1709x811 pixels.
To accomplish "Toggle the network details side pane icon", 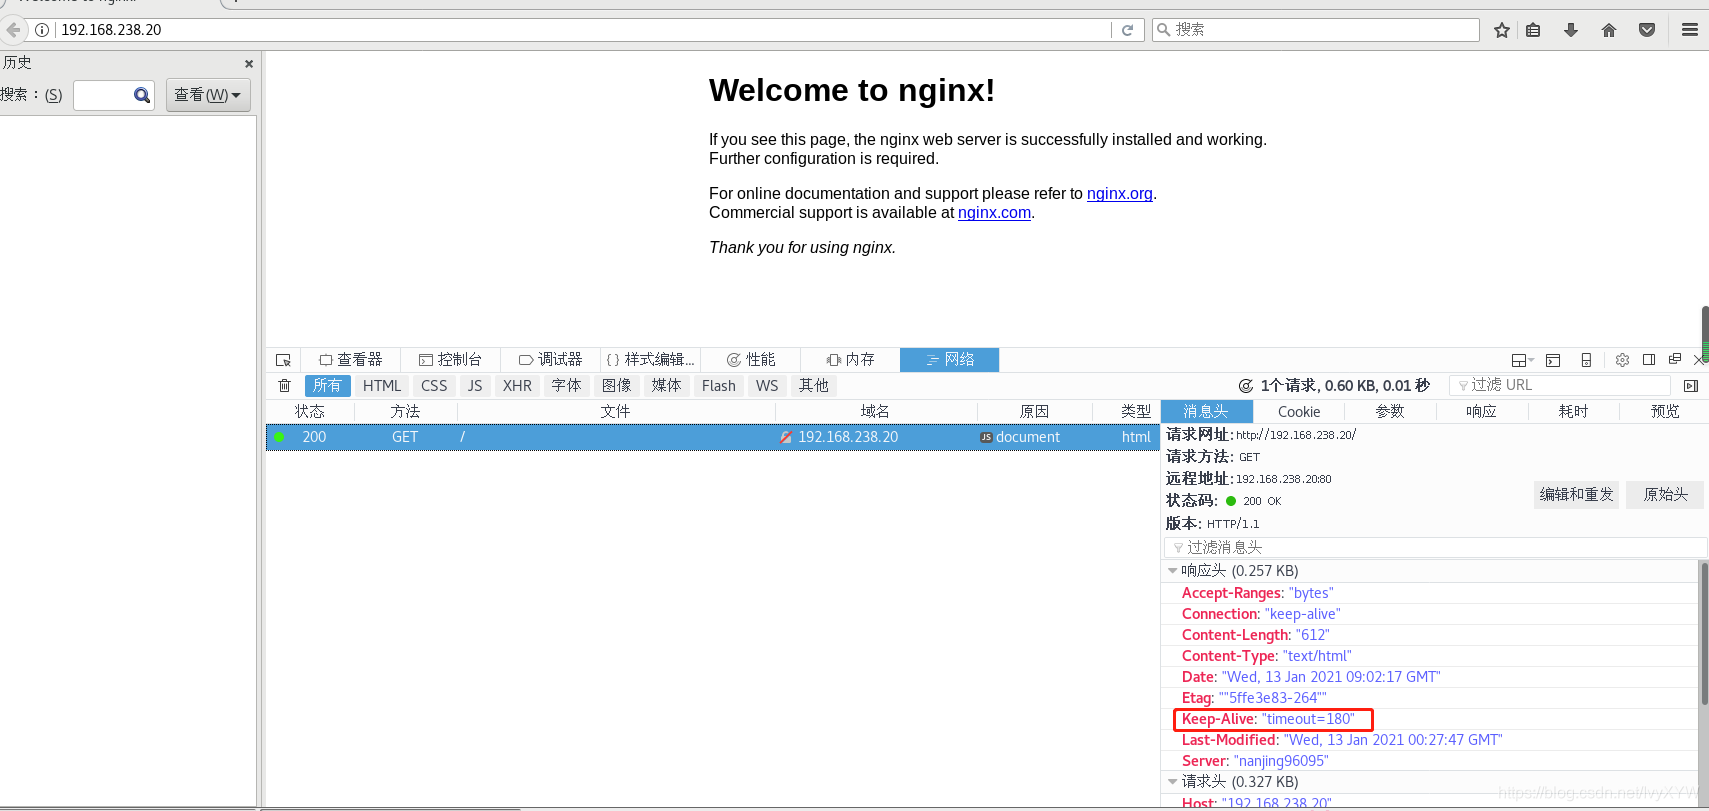I will point(1690,386).
